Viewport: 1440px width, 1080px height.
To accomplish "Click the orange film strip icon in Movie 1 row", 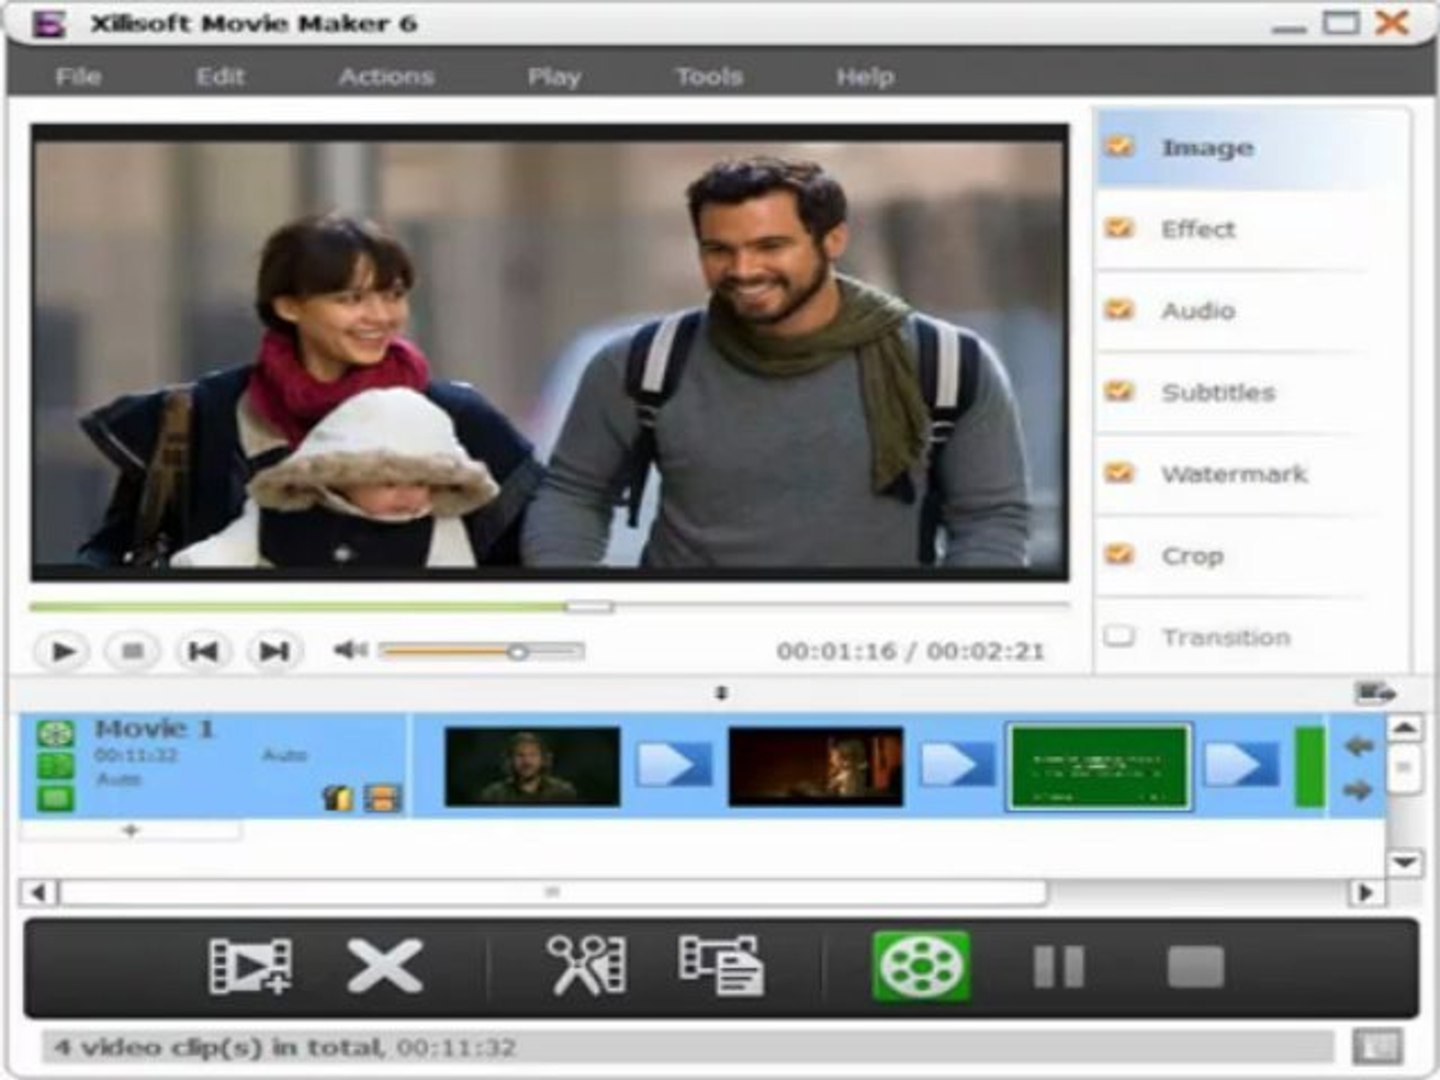I will pyautogui.click(x=382, y=797).
